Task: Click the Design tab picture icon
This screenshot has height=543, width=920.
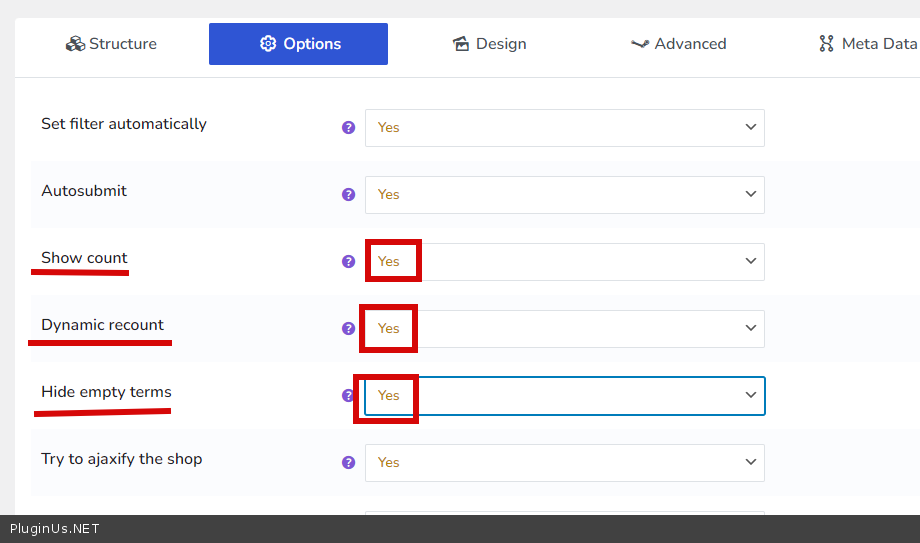Action: [x=461, y=44]
